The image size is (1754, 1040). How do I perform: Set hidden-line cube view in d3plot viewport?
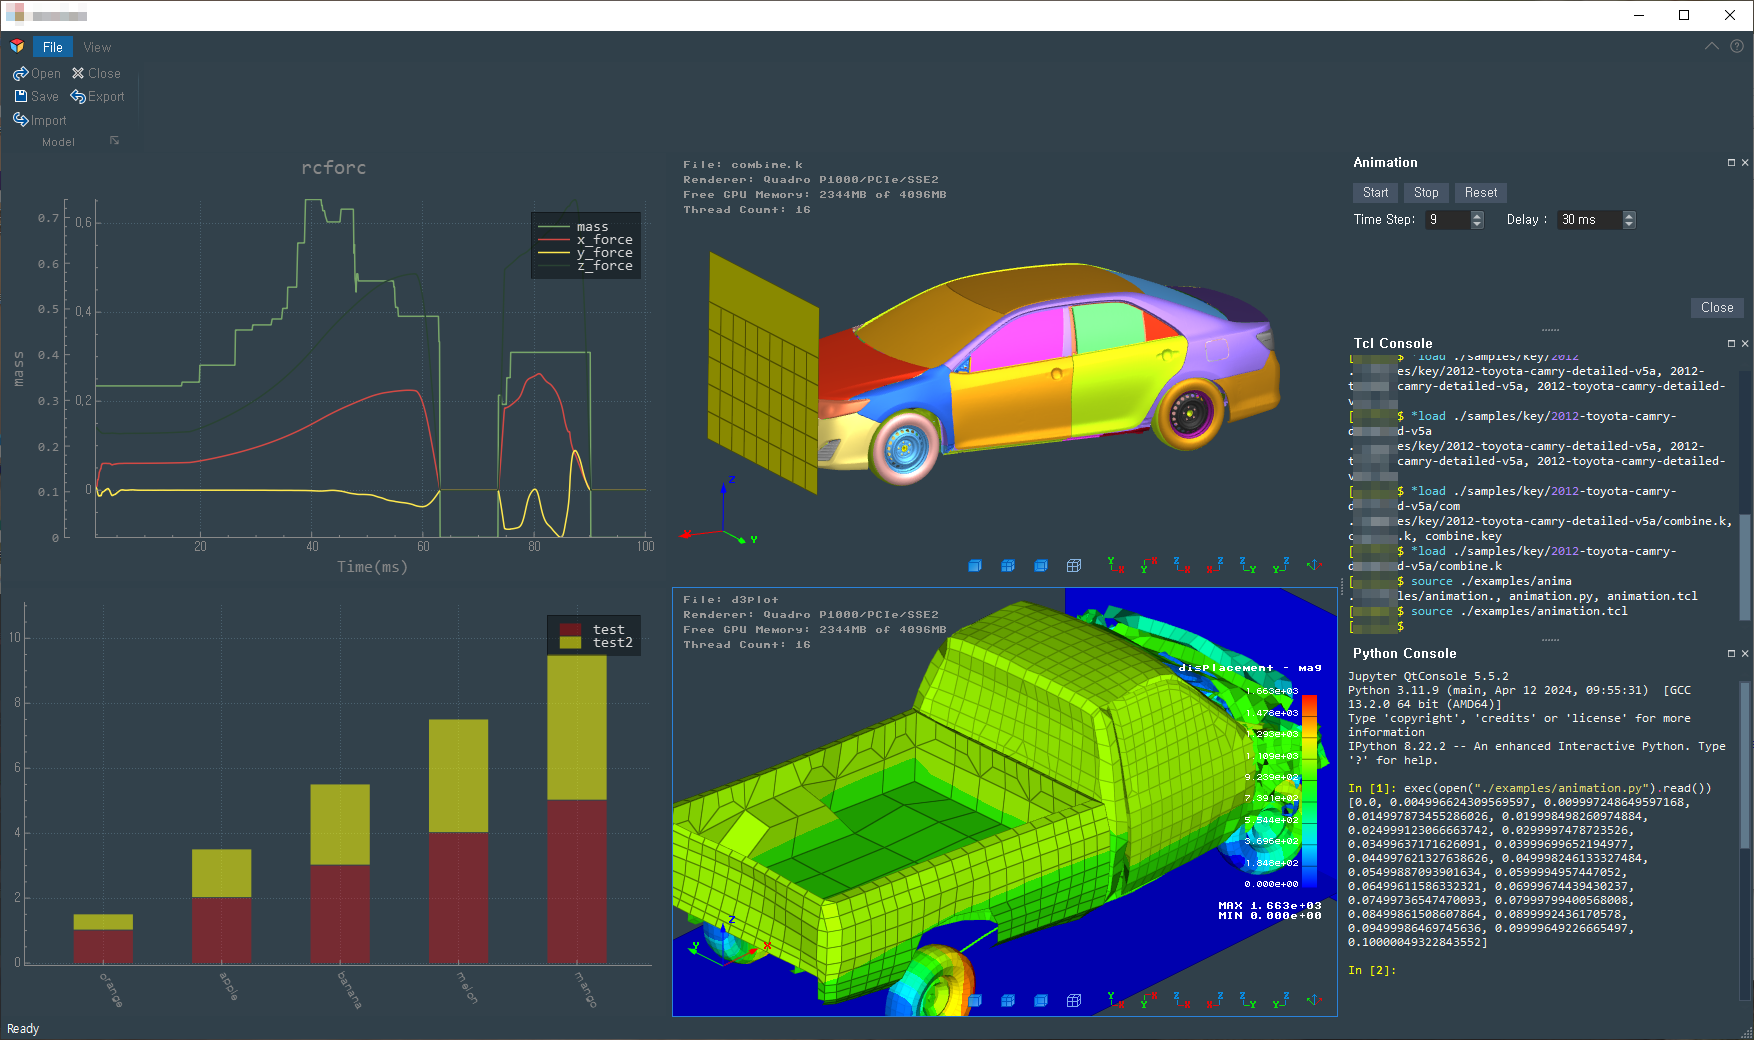[1041, 1001]
